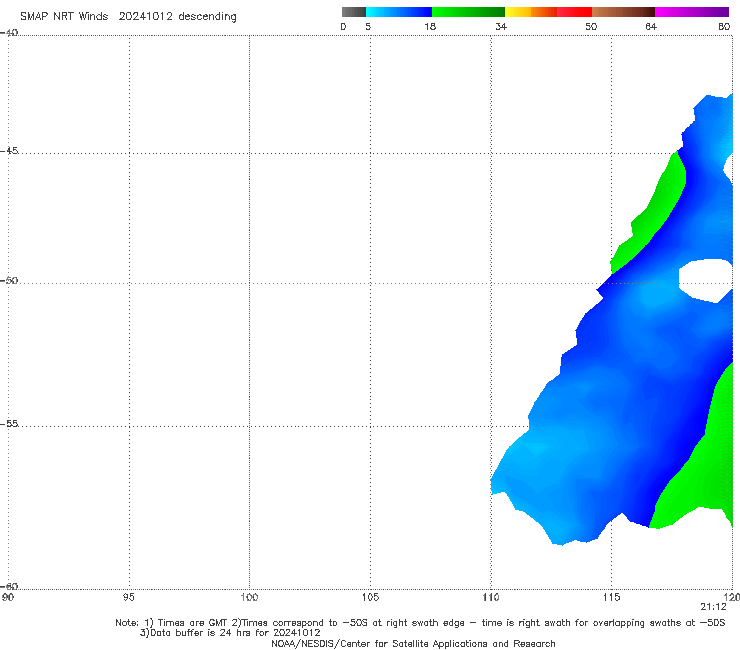Click the -55 latitude axis label
This screenshot has width=740, height=650.
click(x=9, y=423)
